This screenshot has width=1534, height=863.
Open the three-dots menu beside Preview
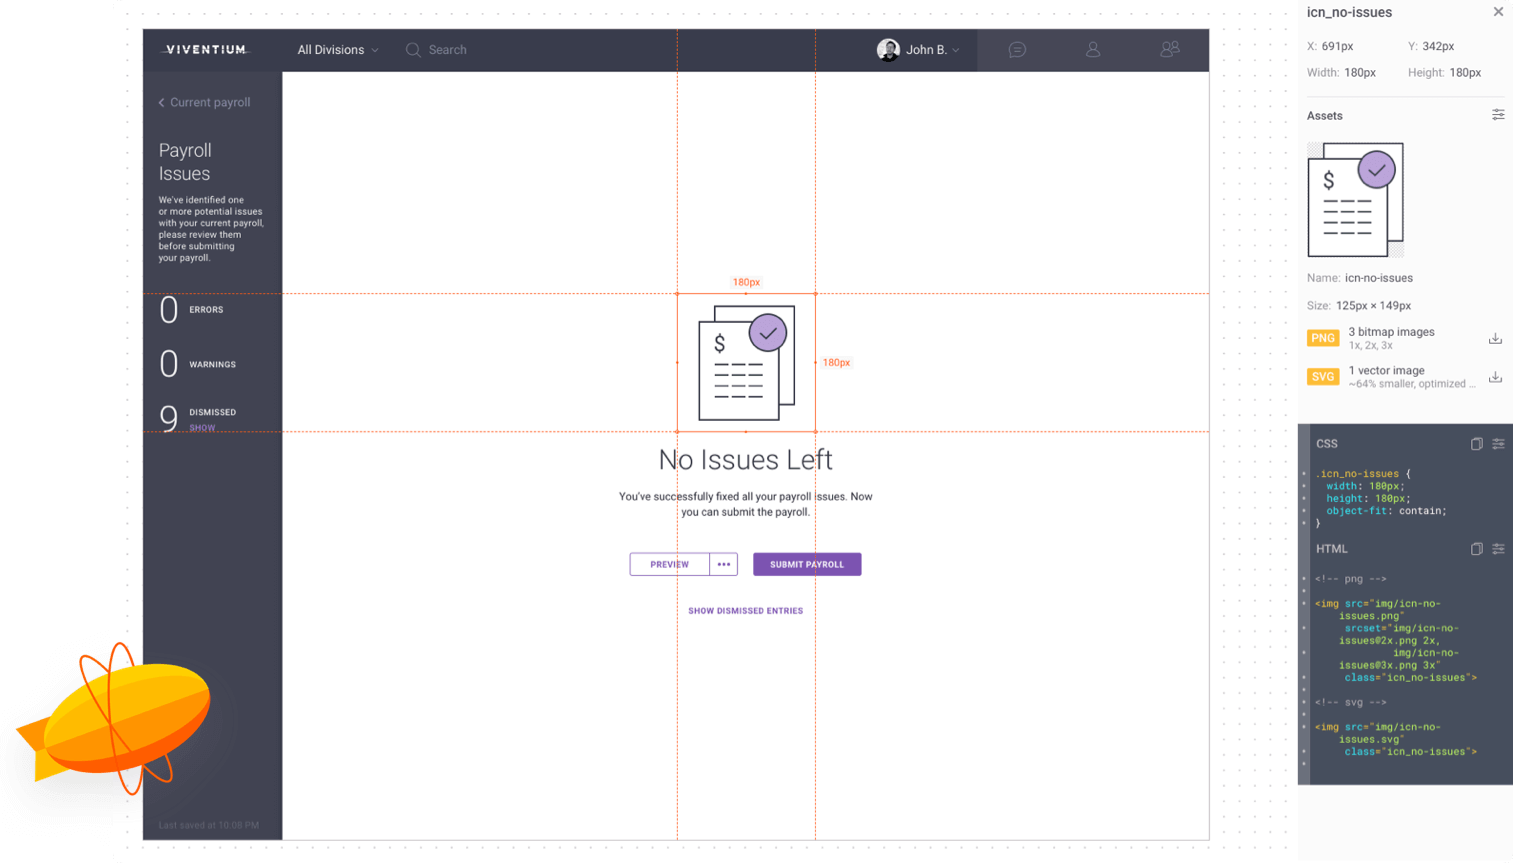pyautogui.click(x=724, y=565)
